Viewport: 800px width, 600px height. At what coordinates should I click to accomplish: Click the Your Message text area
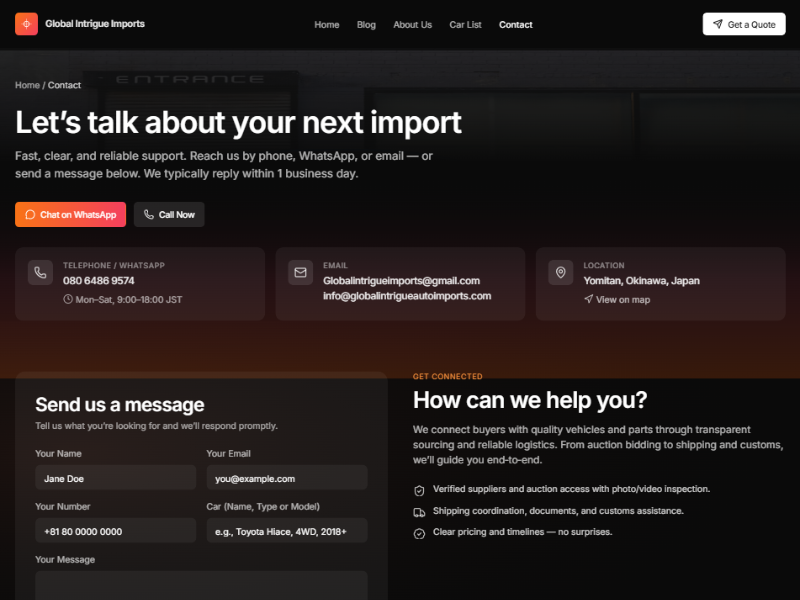(200, 588)
